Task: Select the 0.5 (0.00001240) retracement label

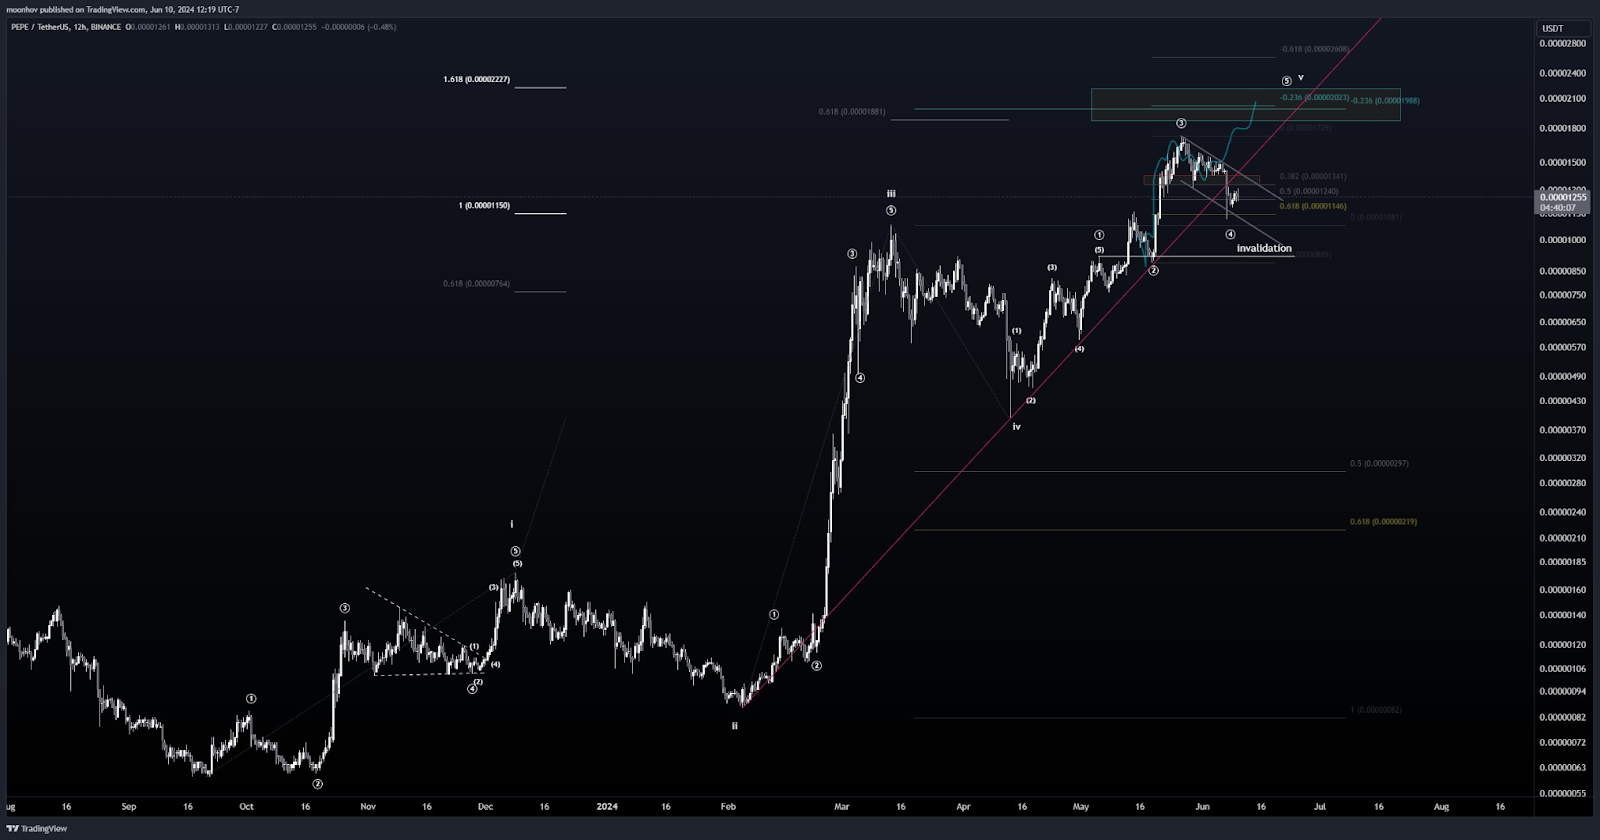Action: coord(1309,191)
